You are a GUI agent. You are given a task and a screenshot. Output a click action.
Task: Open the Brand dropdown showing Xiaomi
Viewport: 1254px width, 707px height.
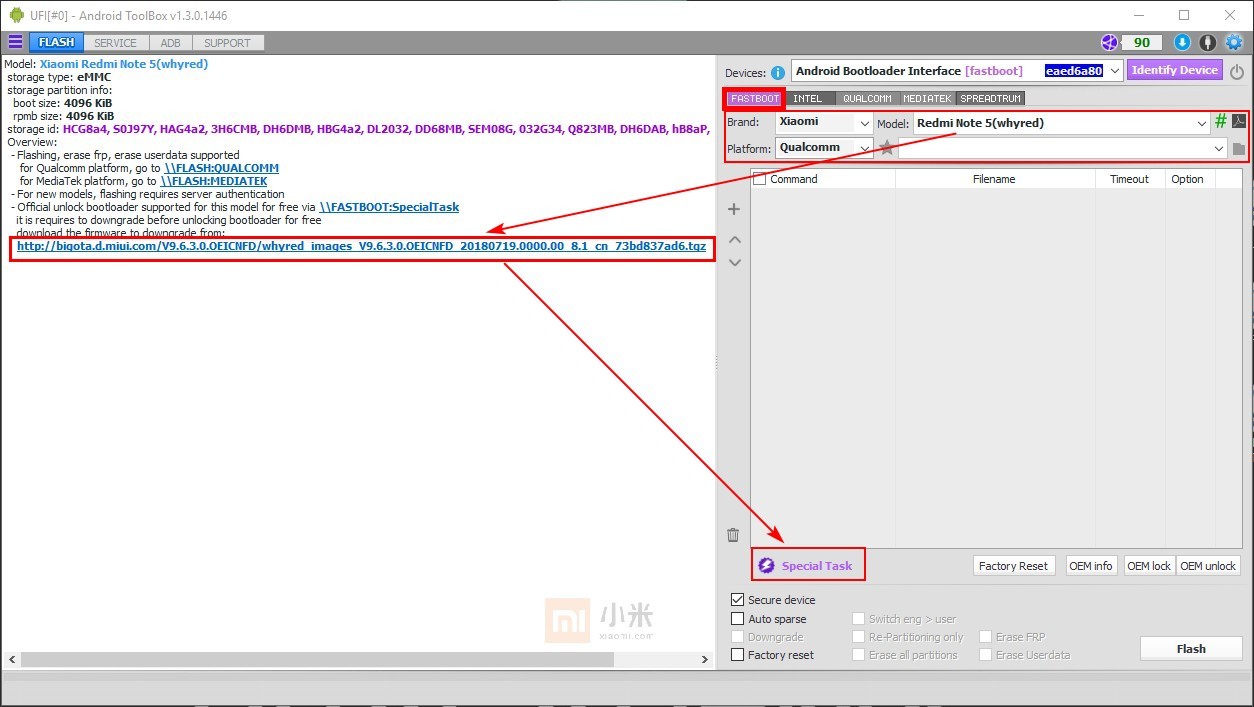(865, 123)
